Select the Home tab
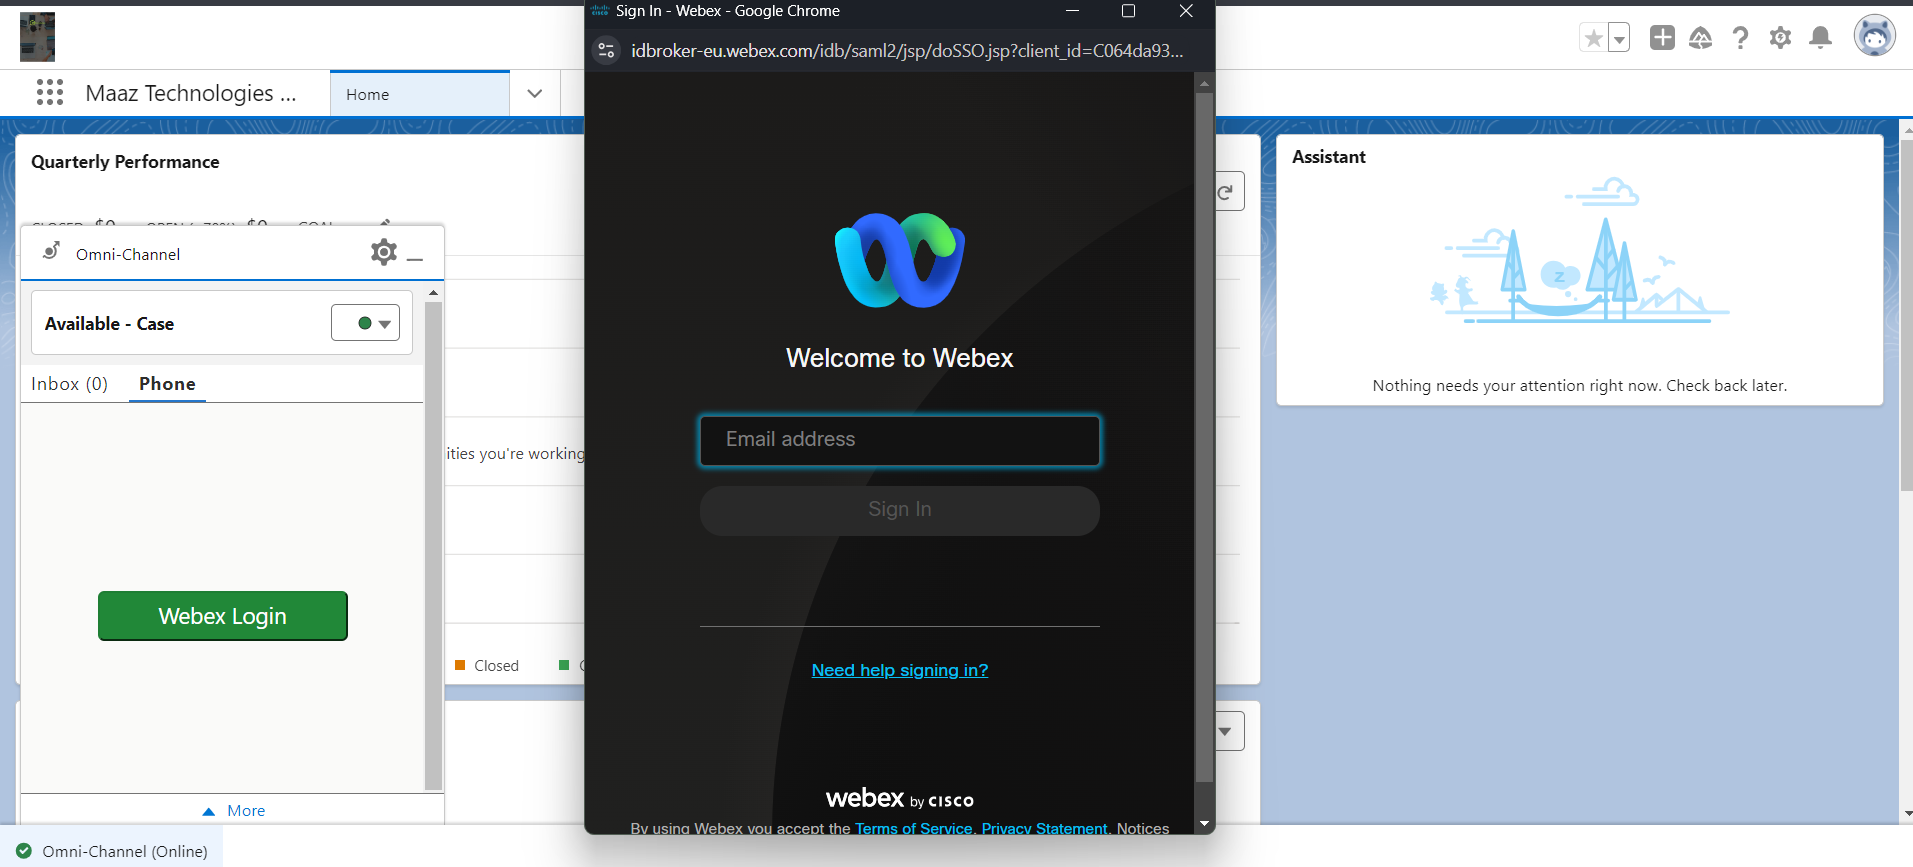1913x867 pixels. 420,94
